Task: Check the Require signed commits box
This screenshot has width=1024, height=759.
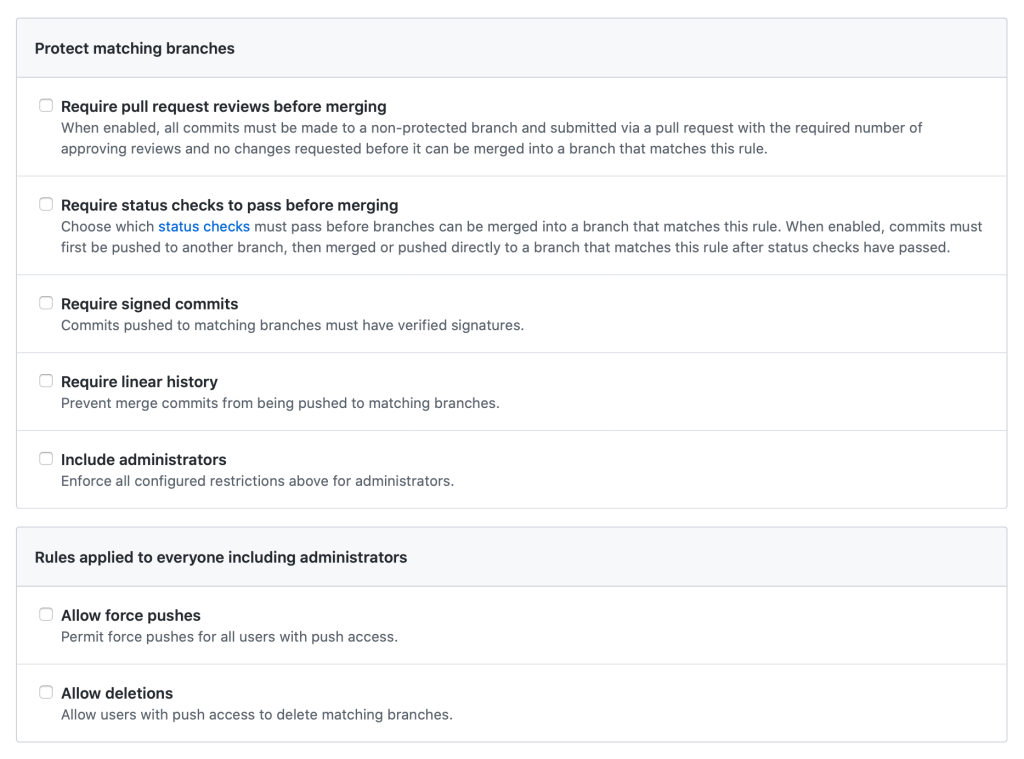Action: pos(46,303)
